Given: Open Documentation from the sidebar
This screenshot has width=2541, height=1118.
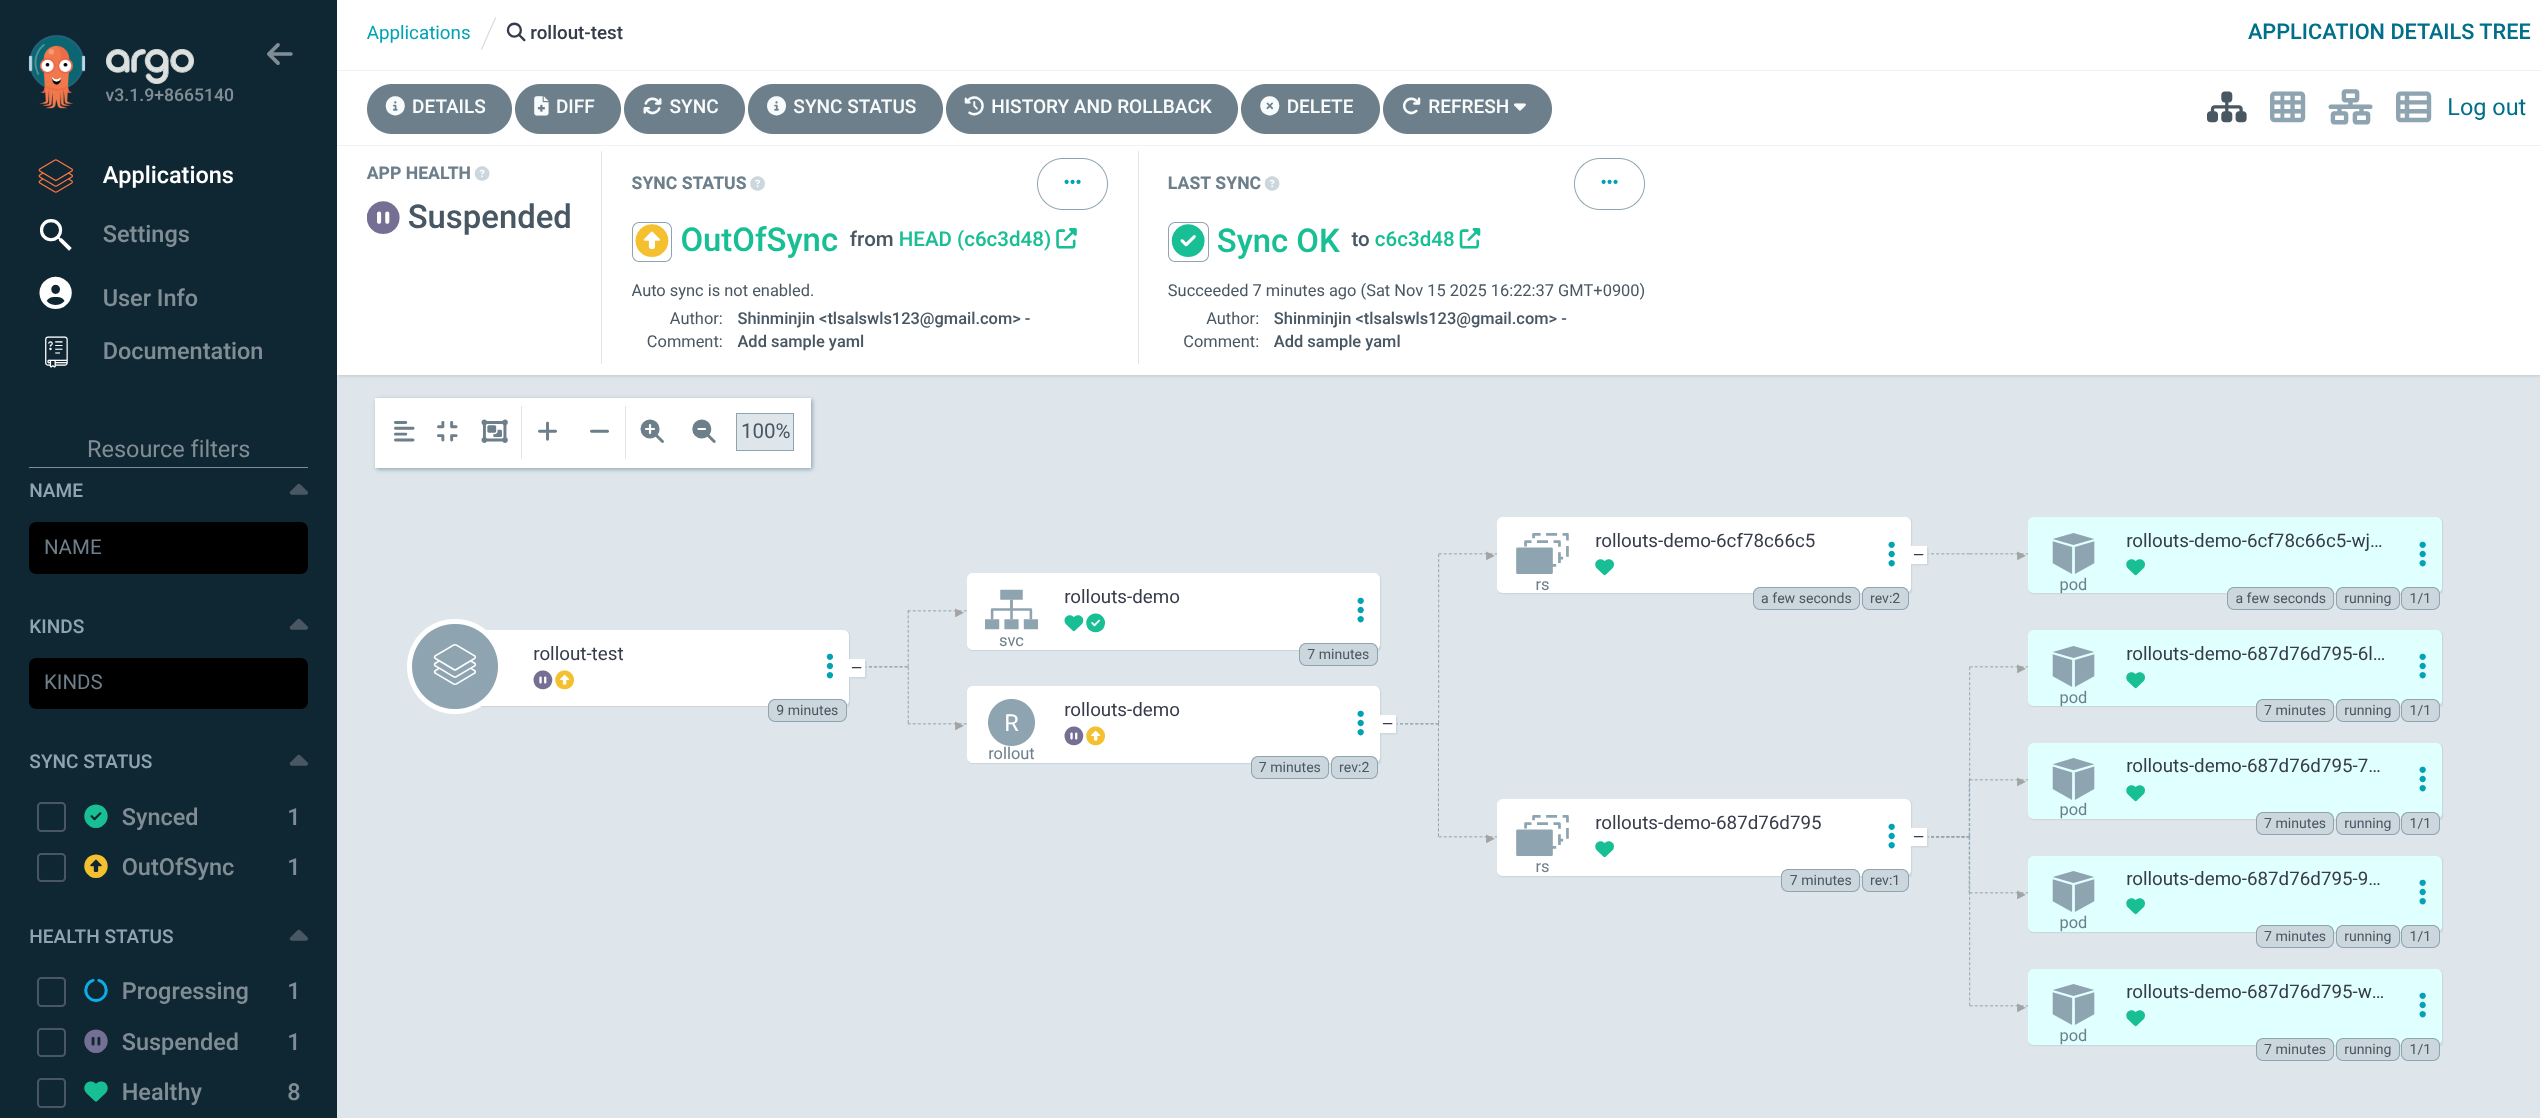Looking at the screenshot, I should [x=182, y=351].
